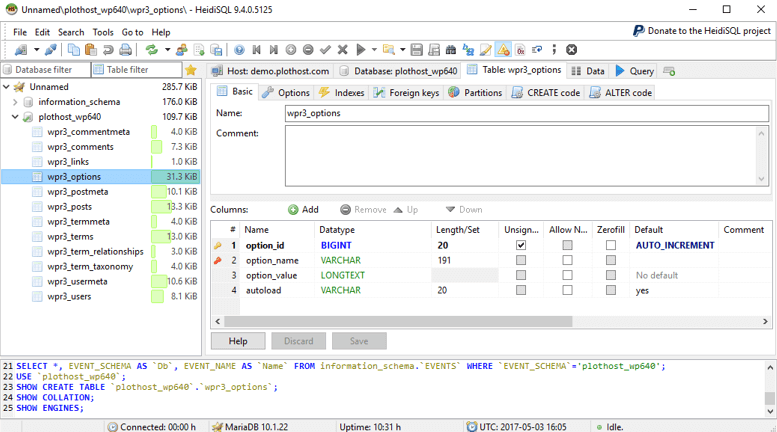Image resolution: width=777 pixels, height=432 pixels.
Task: Jump to the first row icon
Action: (x=256, y=50)
